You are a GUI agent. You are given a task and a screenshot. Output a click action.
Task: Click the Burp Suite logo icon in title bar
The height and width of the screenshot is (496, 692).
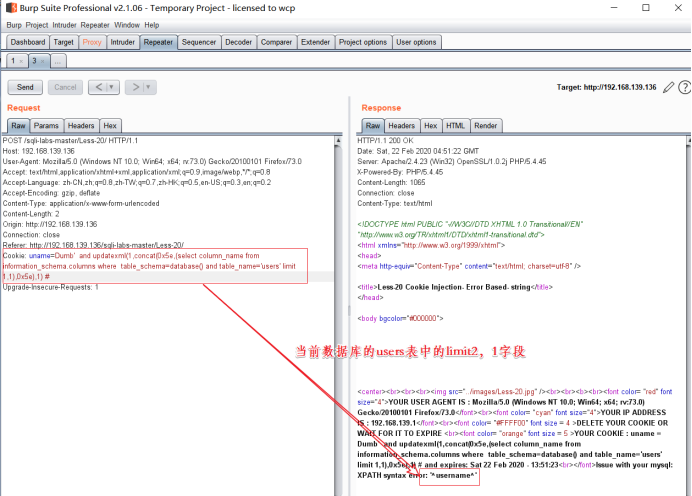pyautogui.click(x=11, y=8)
